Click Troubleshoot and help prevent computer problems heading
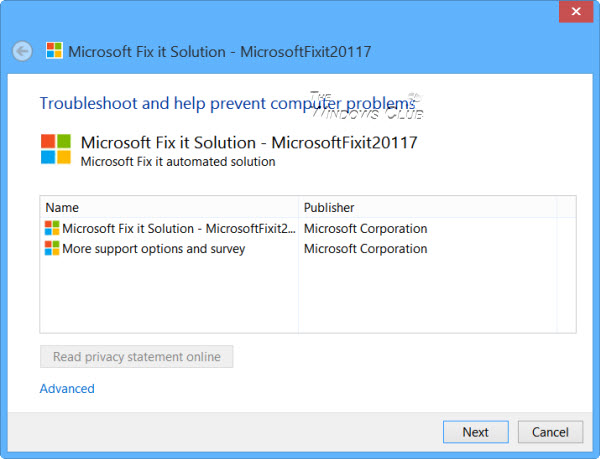 (228, 103)
